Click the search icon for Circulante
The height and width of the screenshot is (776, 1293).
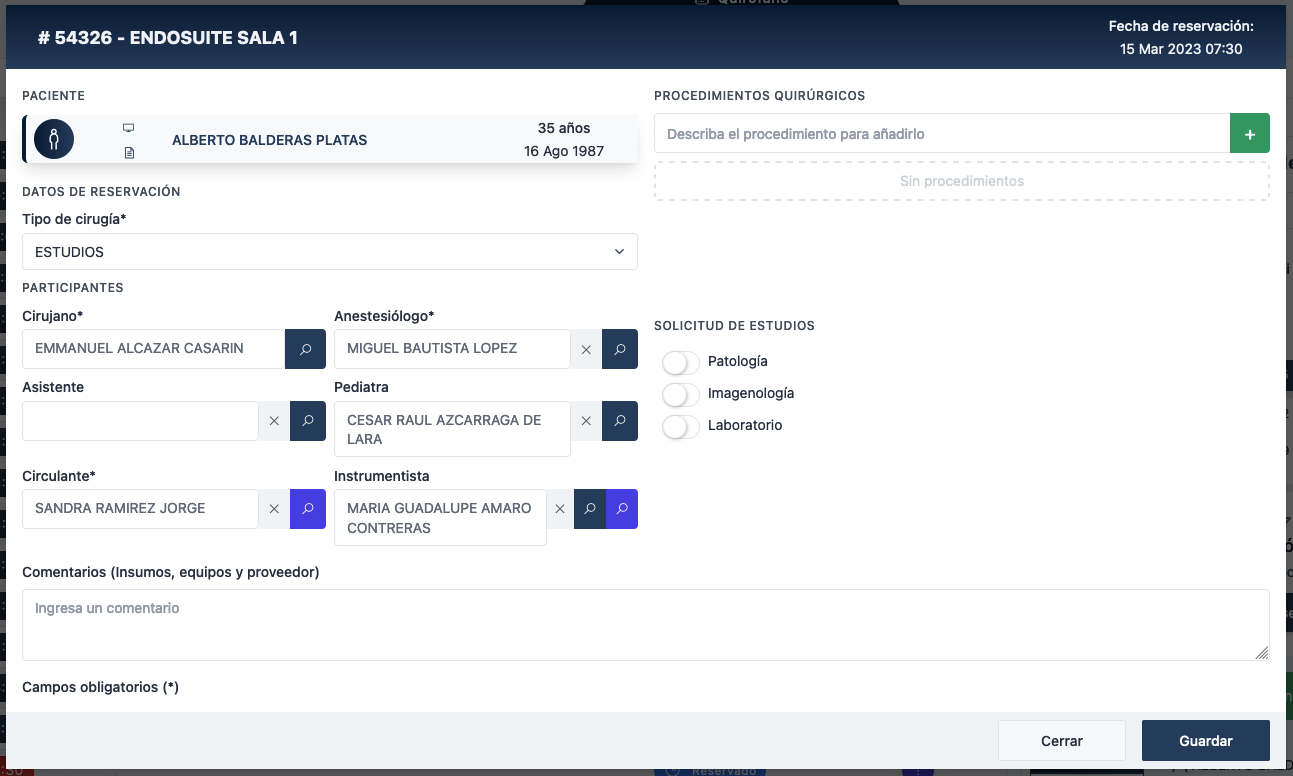click(x=308, y=509)
